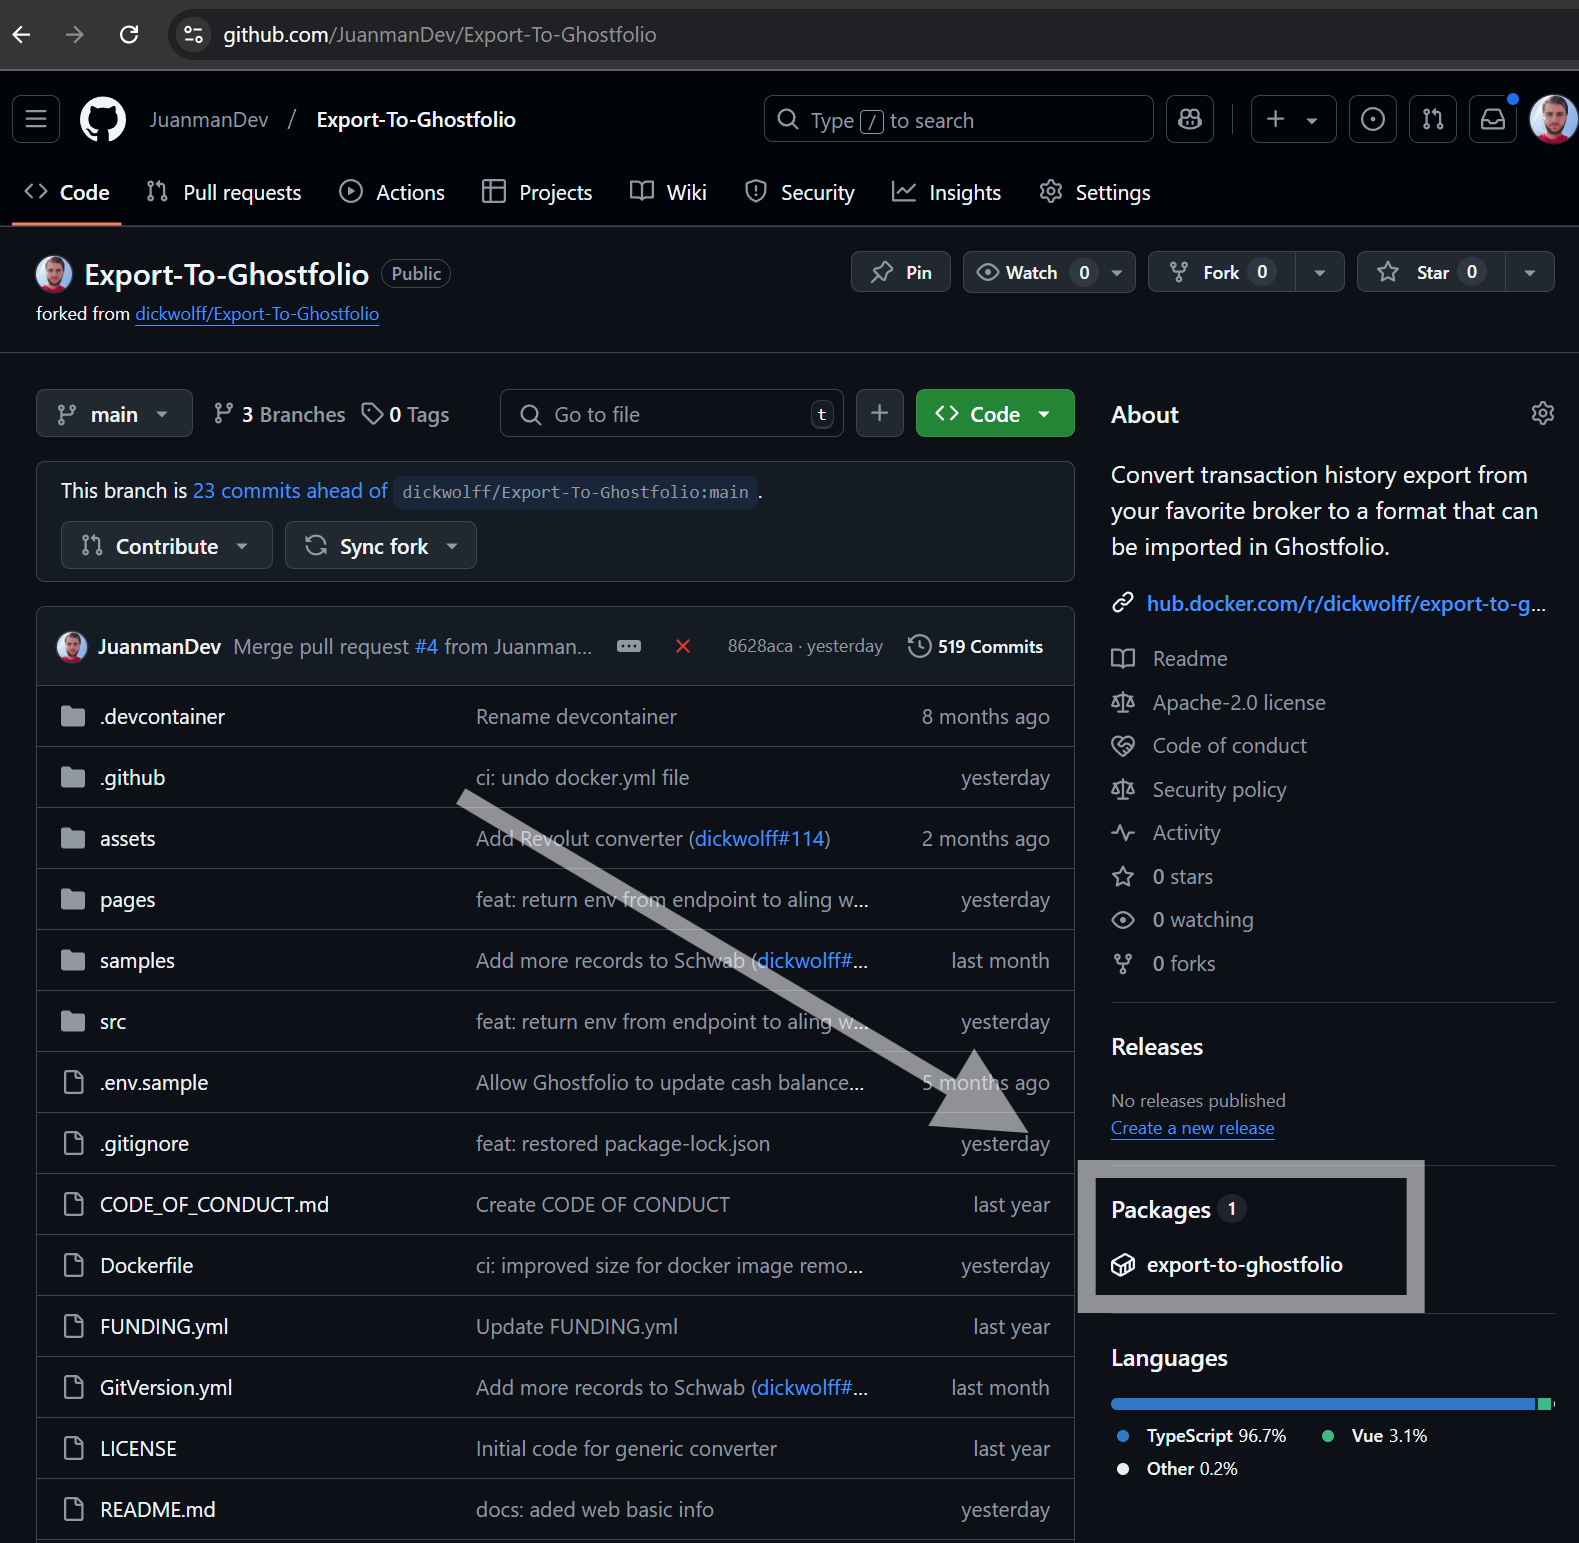Open the .devcontainer folder
Viewport: 1579px width, 1543px height.
coord(162,716)
